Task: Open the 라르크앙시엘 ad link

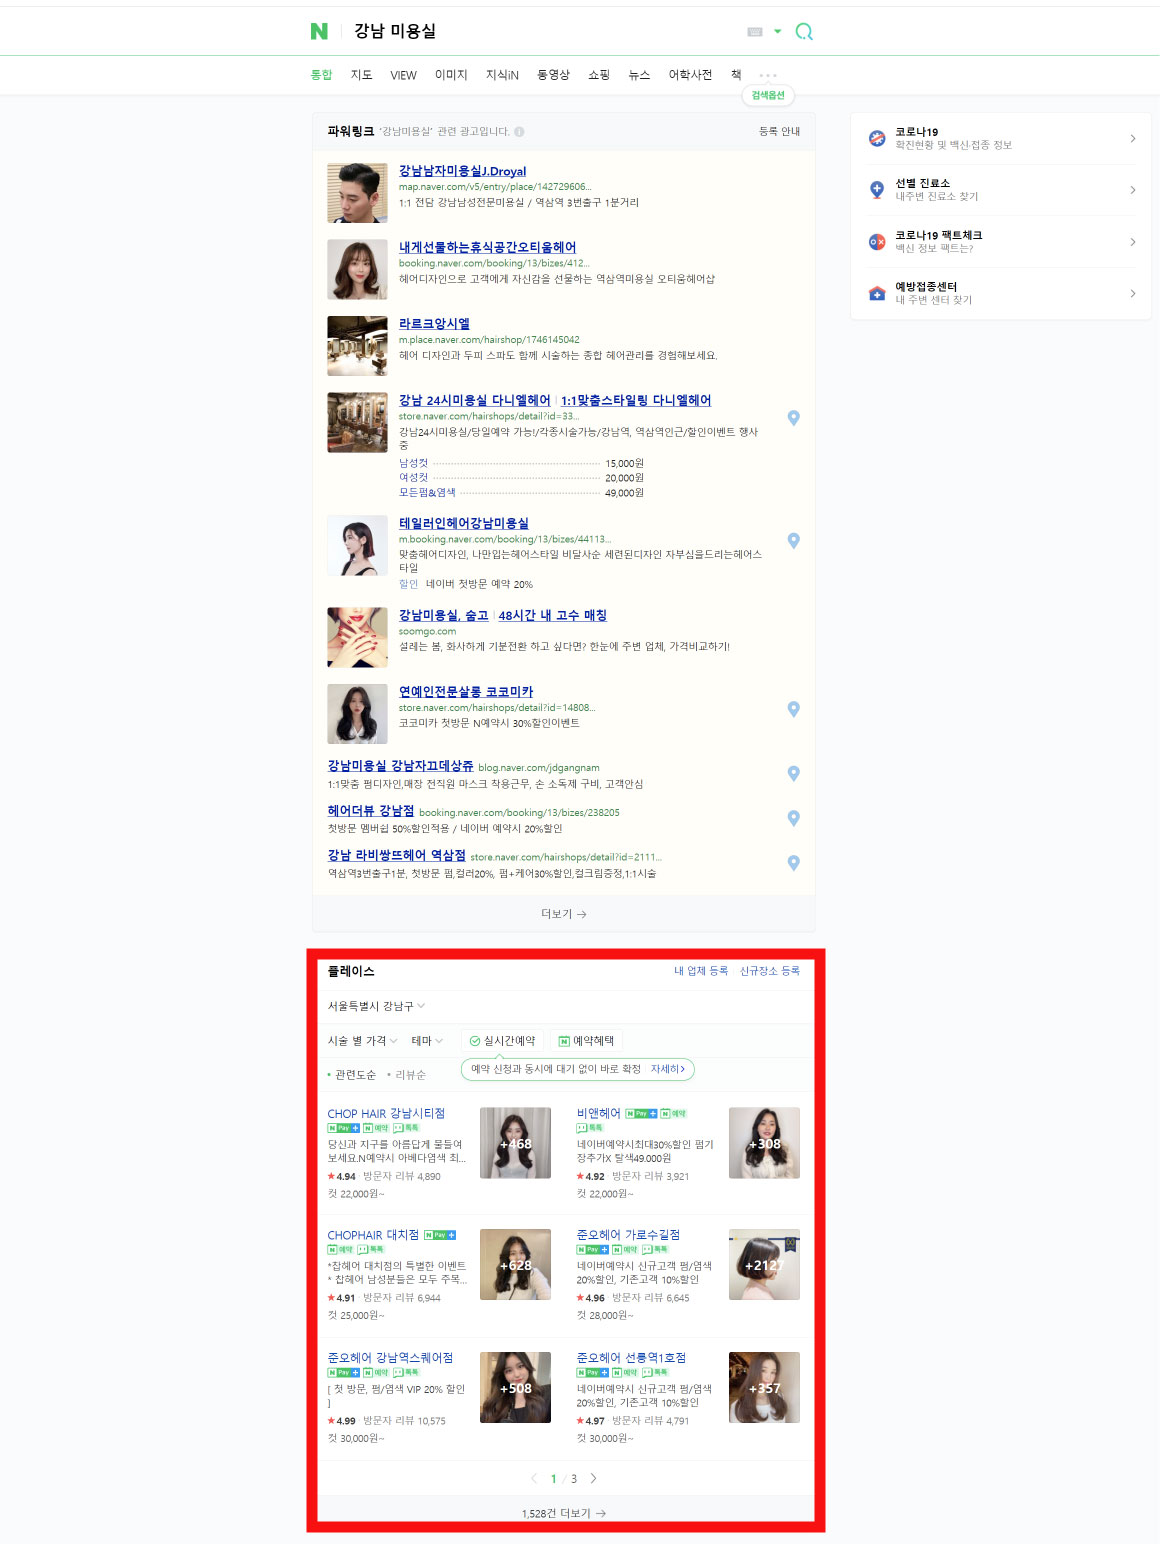Action: 434,324
